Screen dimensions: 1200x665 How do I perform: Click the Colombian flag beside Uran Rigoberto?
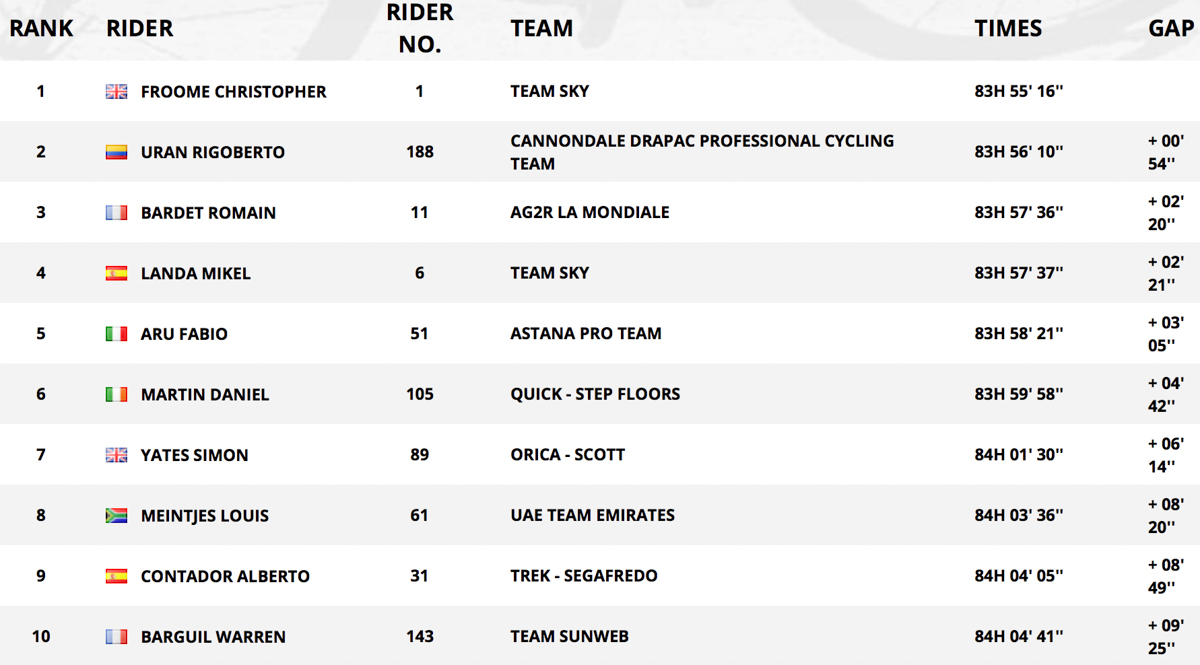[116, 152]
